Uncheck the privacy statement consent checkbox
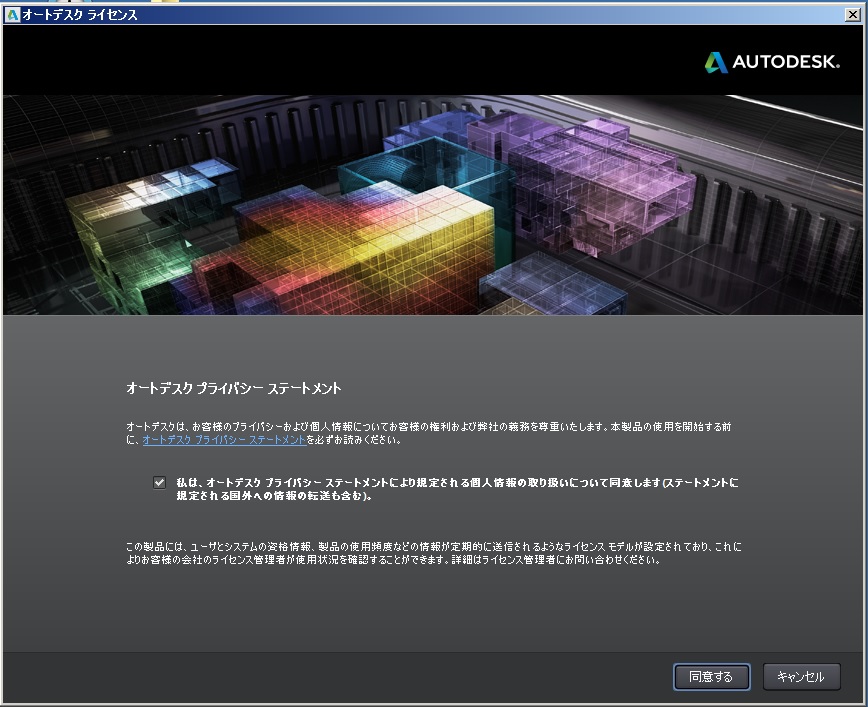 click(159, 482)
